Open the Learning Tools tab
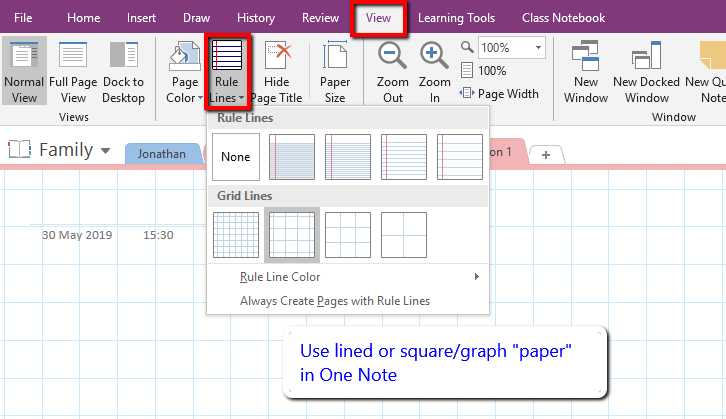The height and width of the screenshot is (419, 726). pyautogui.click(x=457, y=18)
